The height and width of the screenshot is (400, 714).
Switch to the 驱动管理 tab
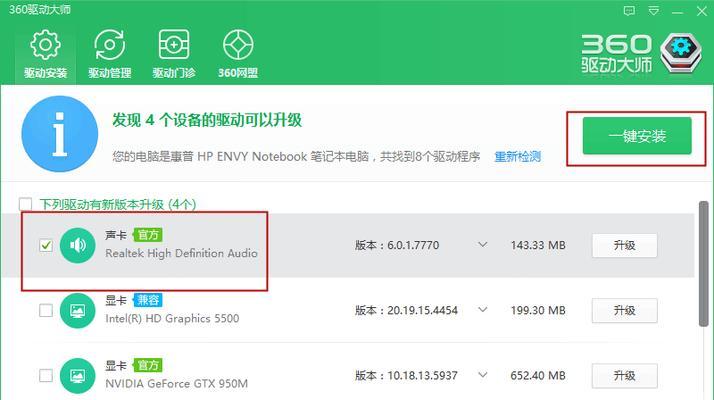pyautogui.click(x=109, y=54)
